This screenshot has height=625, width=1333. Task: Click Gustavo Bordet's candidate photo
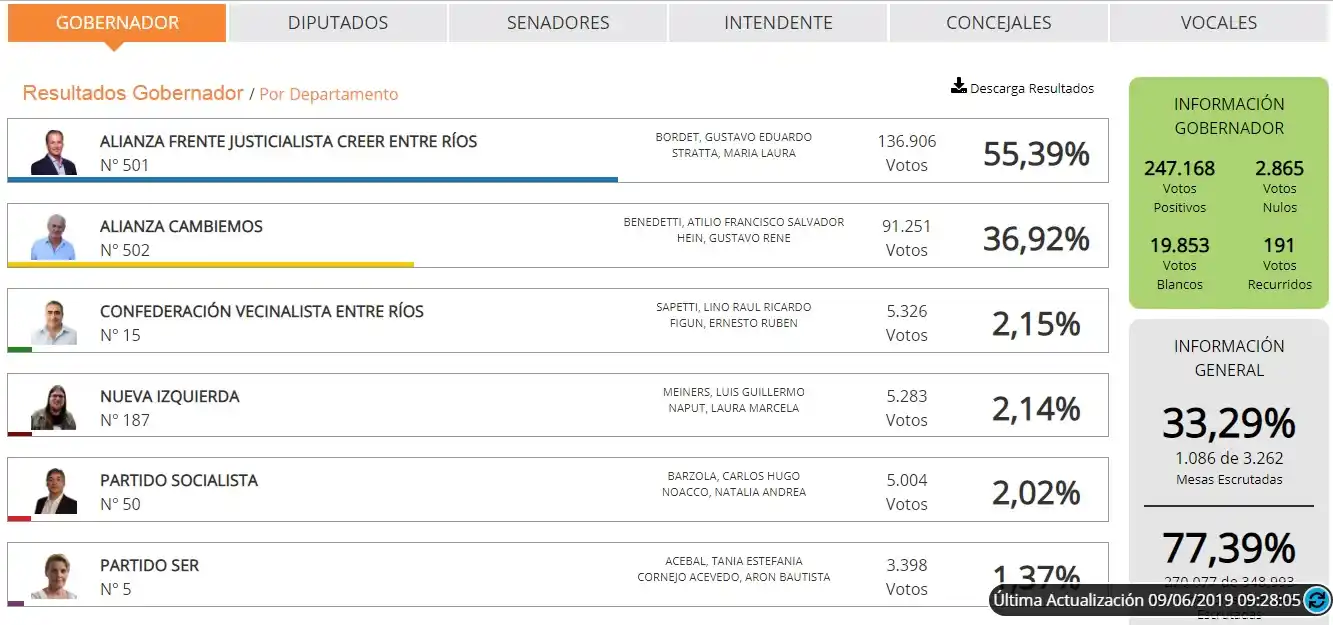click(x=54, y=152)
